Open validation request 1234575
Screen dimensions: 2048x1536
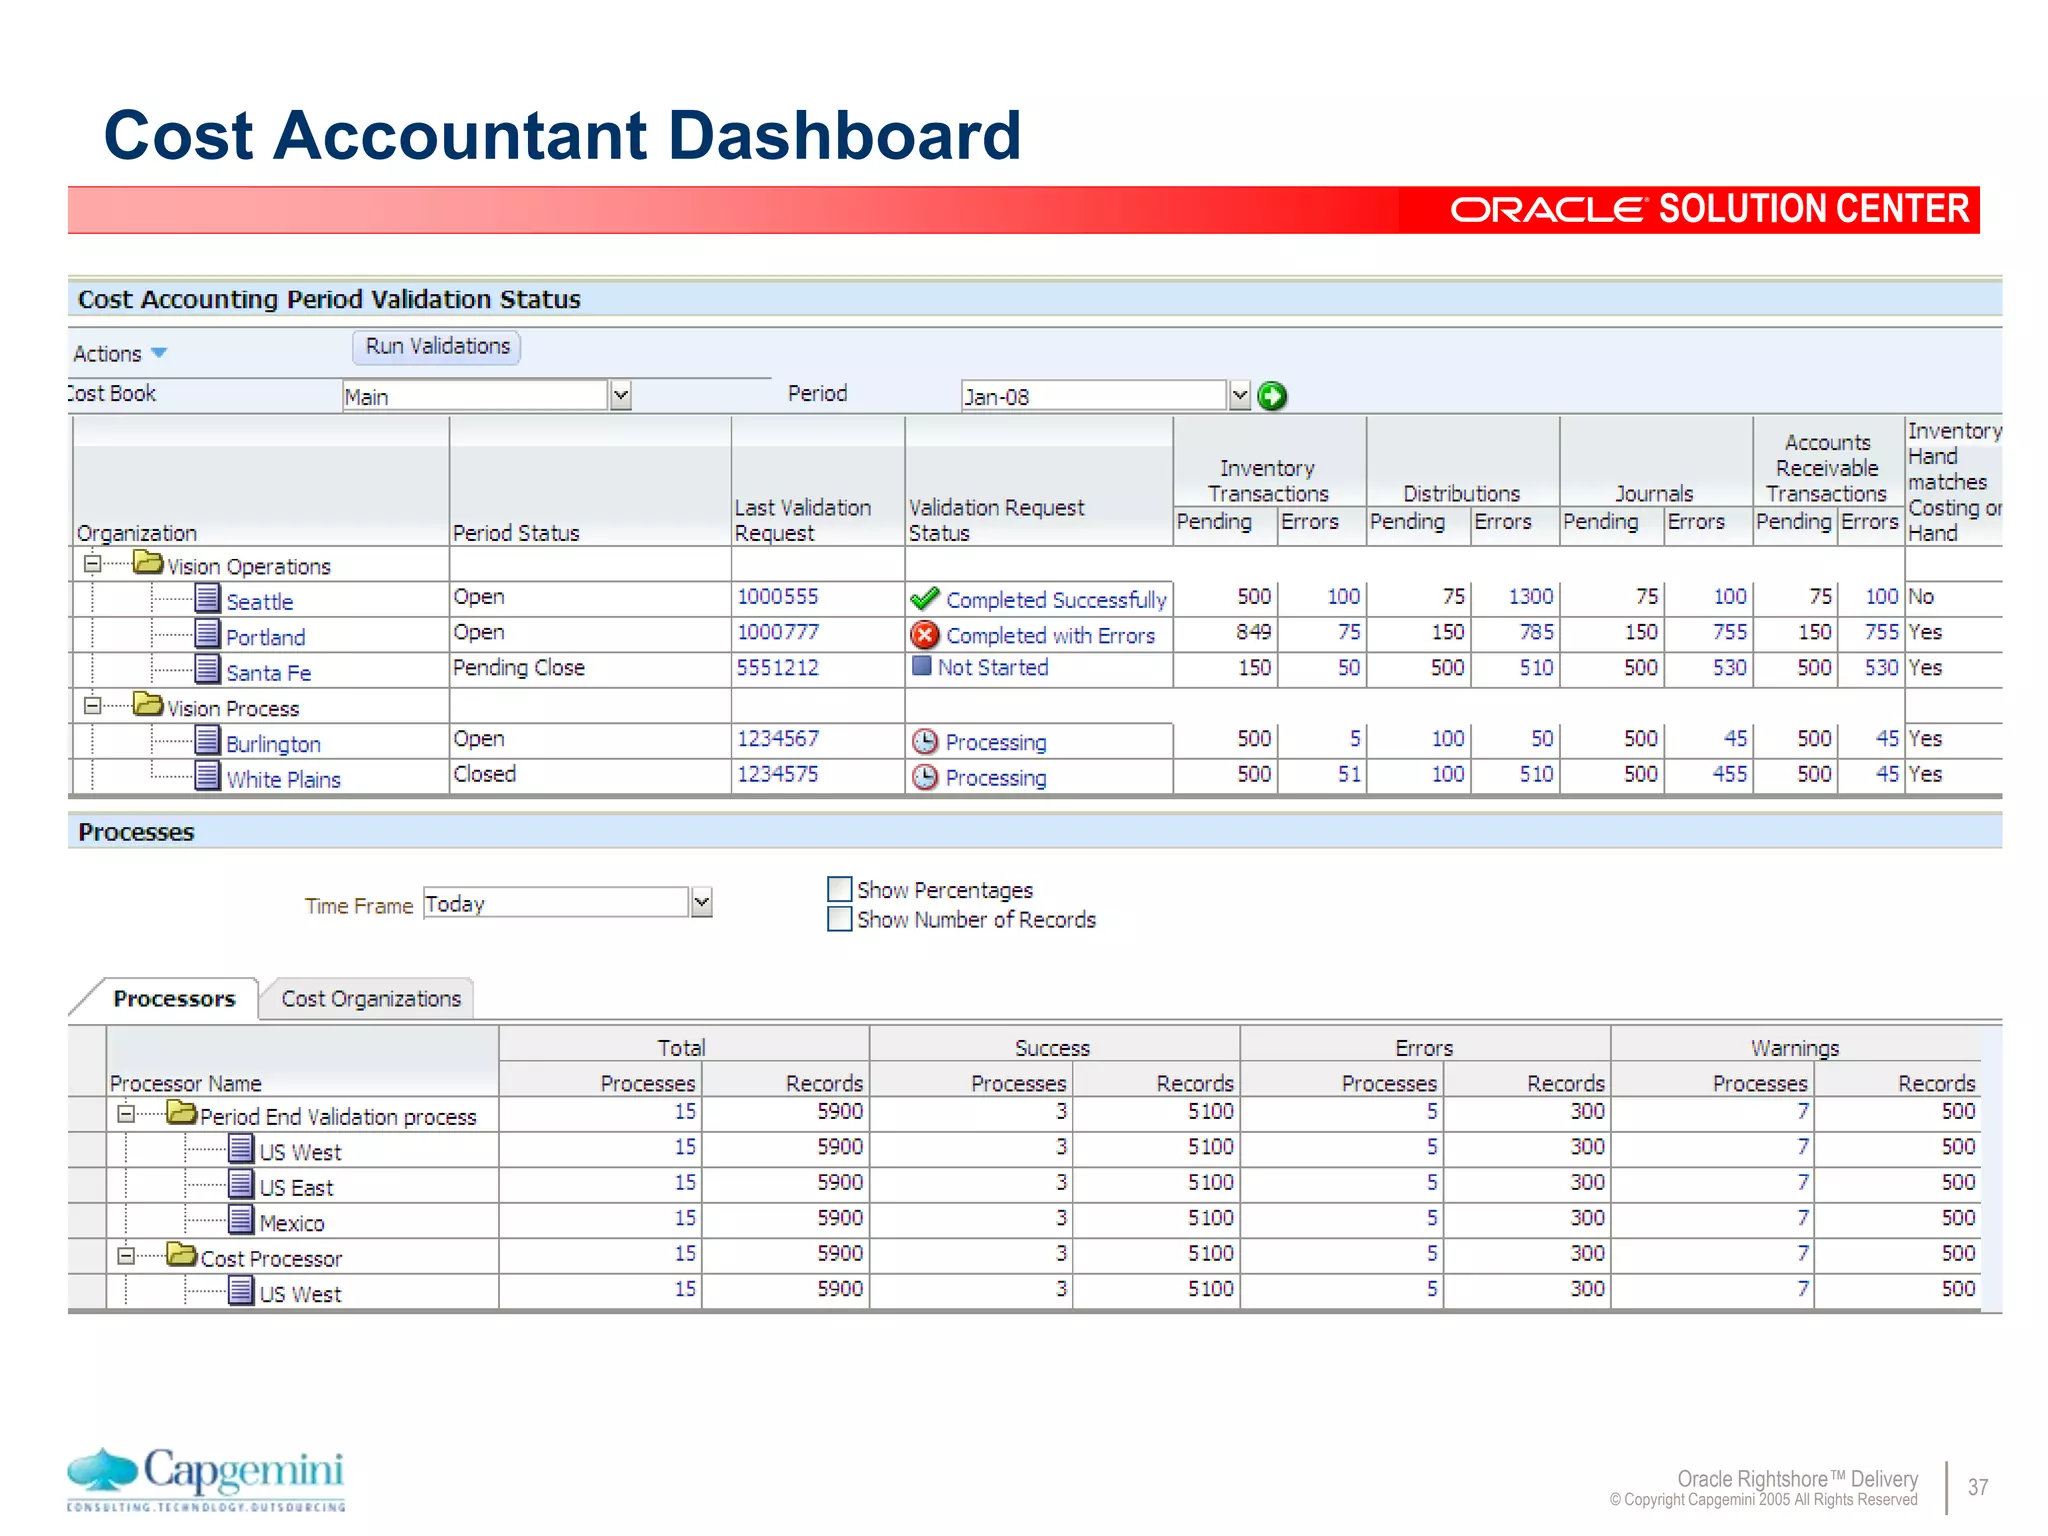point(777,774)
